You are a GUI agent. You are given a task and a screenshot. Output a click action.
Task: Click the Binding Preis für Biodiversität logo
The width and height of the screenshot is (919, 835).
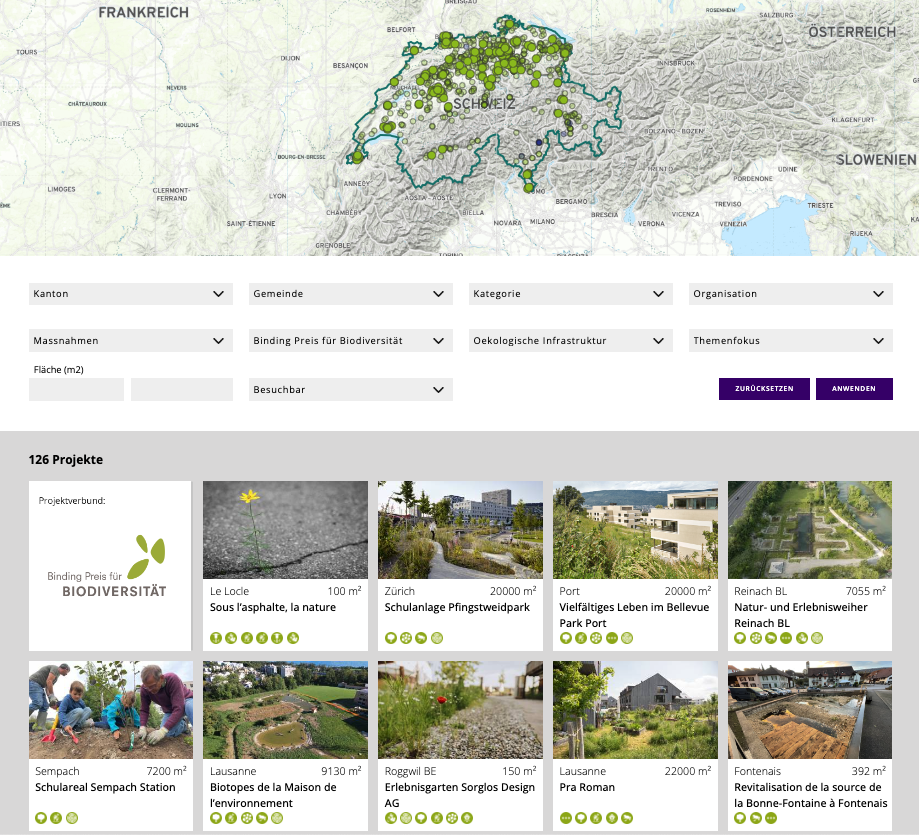click(x=109, y=566)
